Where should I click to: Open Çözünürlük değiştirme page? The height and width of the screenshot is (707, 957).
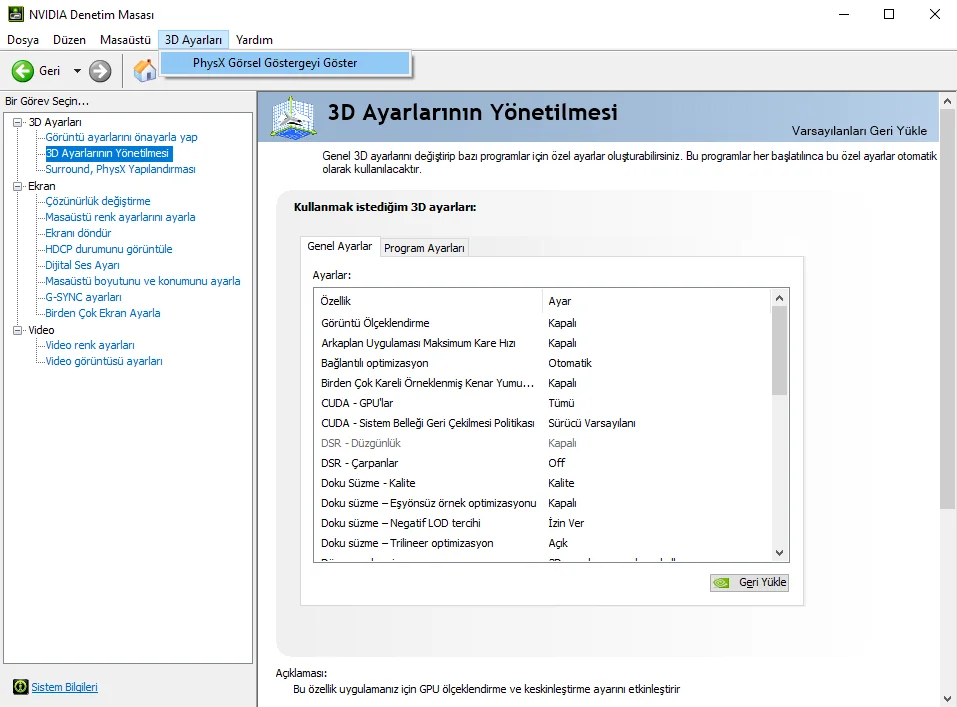[98, 201]
